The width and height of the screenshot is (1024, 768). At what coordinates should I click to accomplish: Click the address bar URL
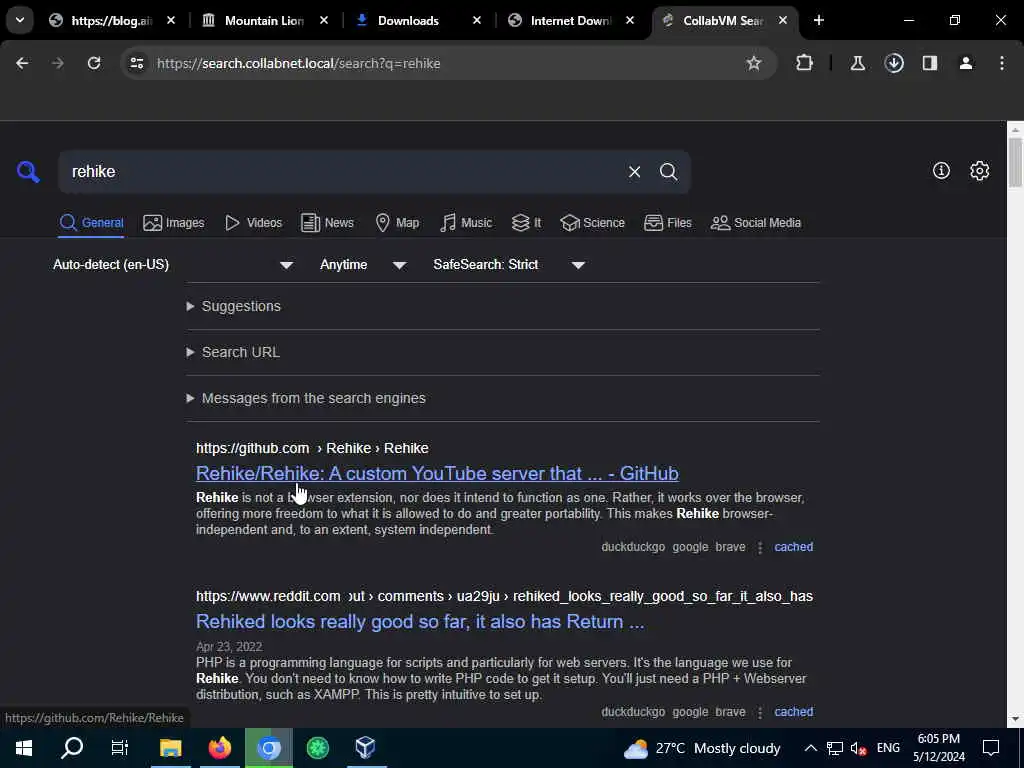(x=298, y=63)
